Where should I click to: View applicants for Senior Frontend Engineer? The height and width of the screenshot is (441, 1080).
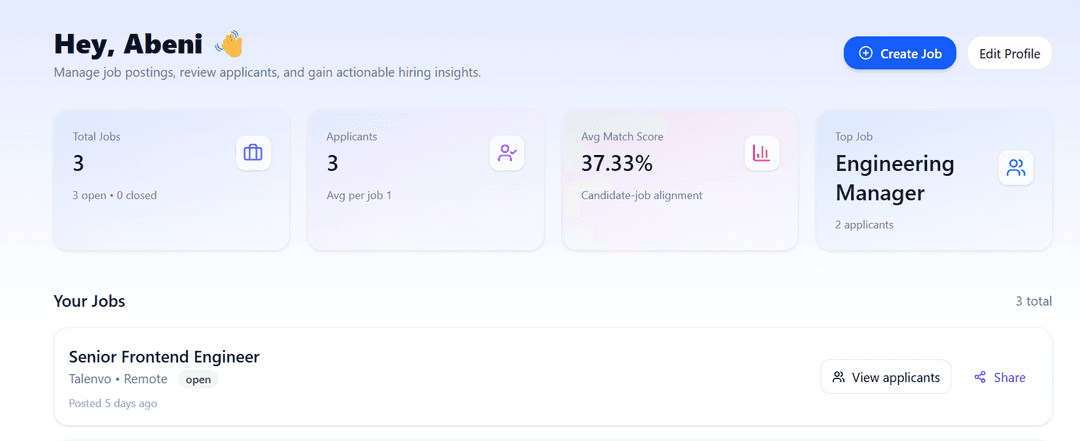[885, 378]
